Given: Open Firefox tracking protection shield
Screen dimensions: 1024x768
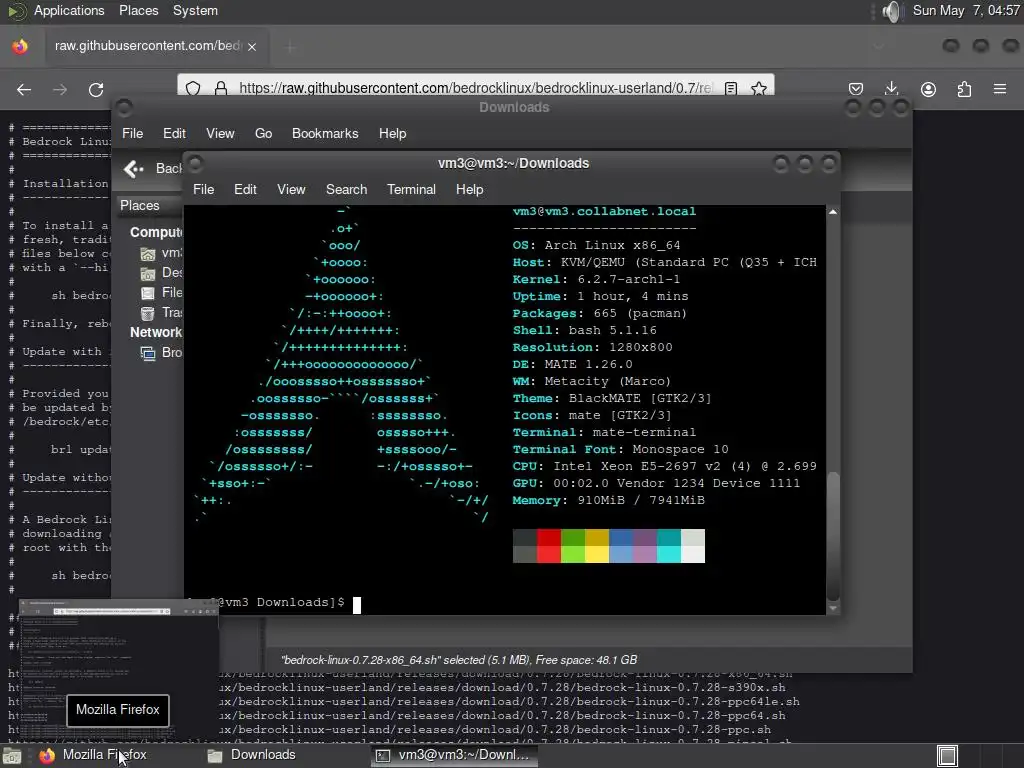Looking at the screenshot, I should tap(193, 88).
